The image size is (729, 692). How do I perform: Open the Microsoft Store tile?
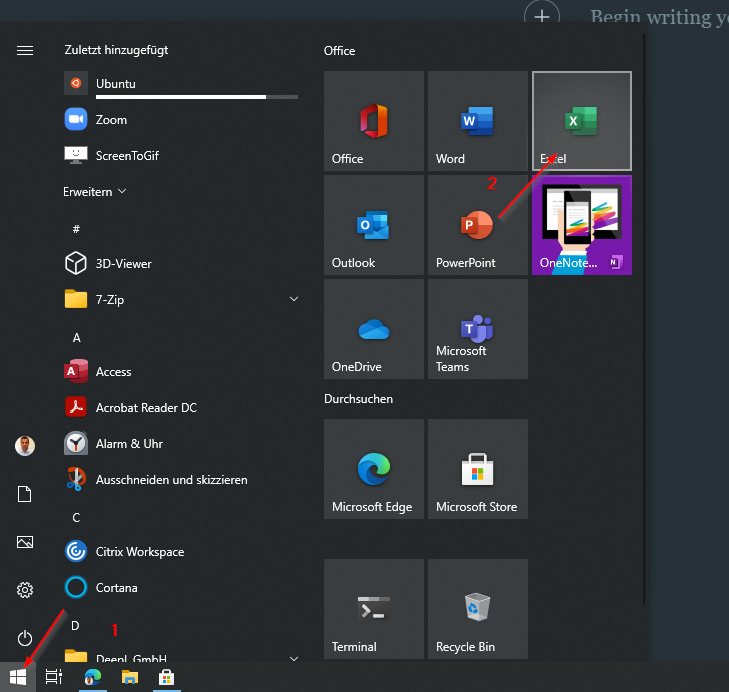pyautogui.click(x=477, y=470)
